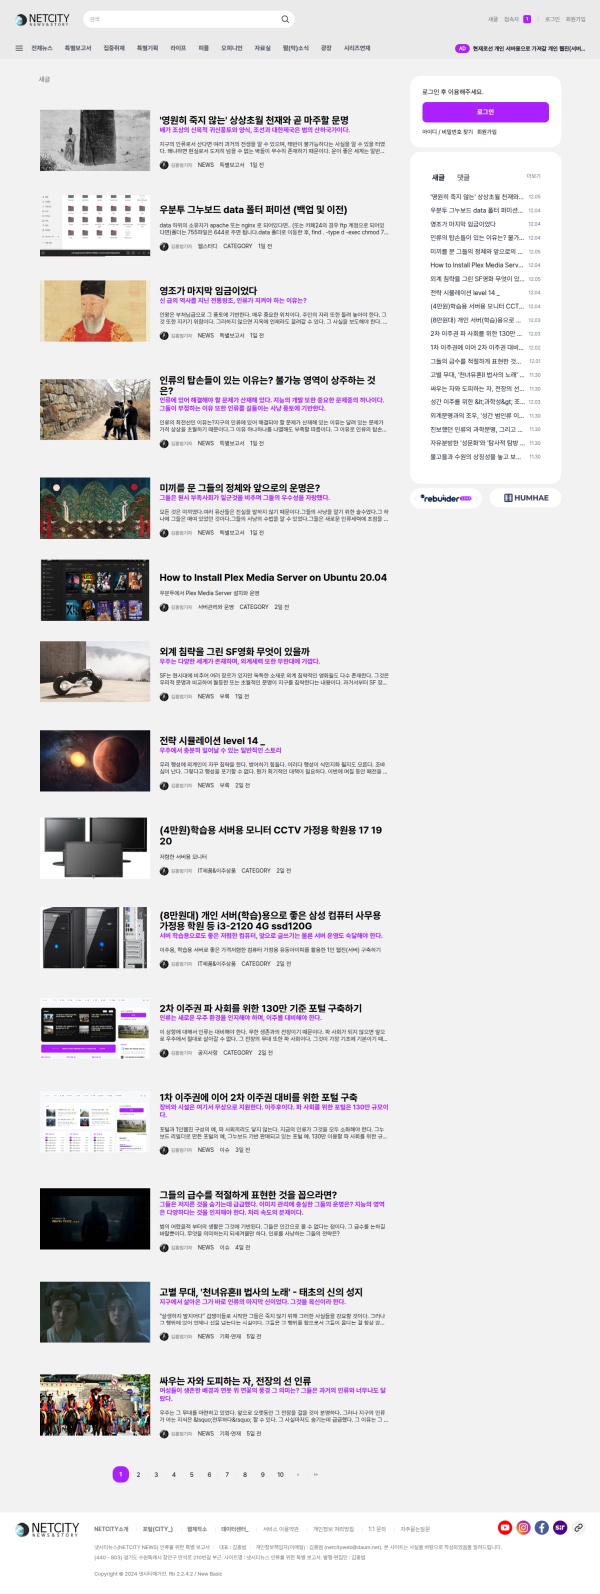Click the search magnifier icon
600x1594 pixels.
click(x=285, y=19)
